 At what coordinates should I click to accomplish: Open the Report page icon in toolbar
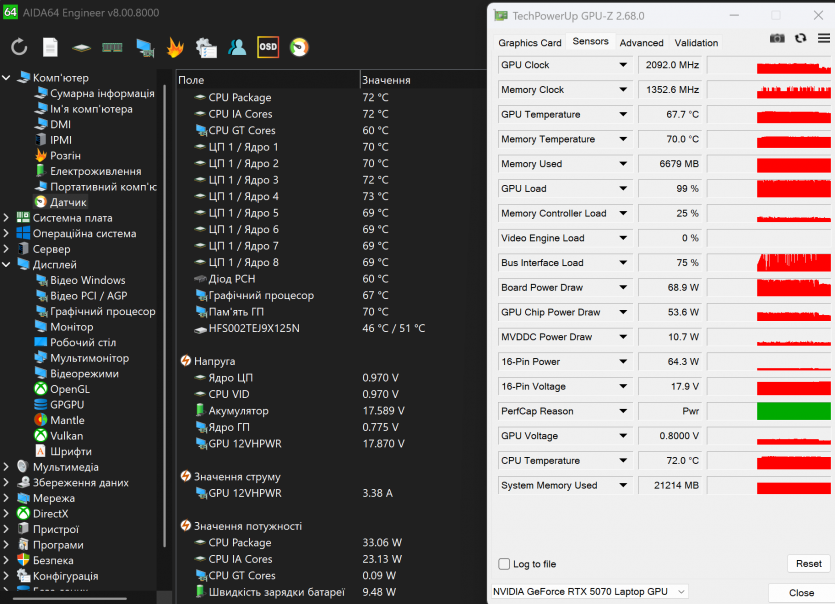[50, 47]
